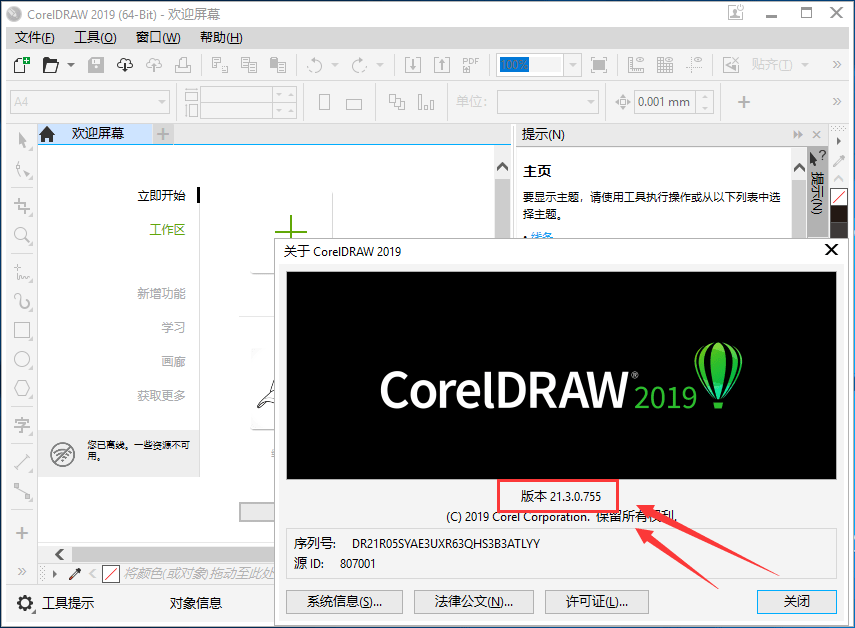Click the 关闭 button in About dialog

(x=797, y=602)
